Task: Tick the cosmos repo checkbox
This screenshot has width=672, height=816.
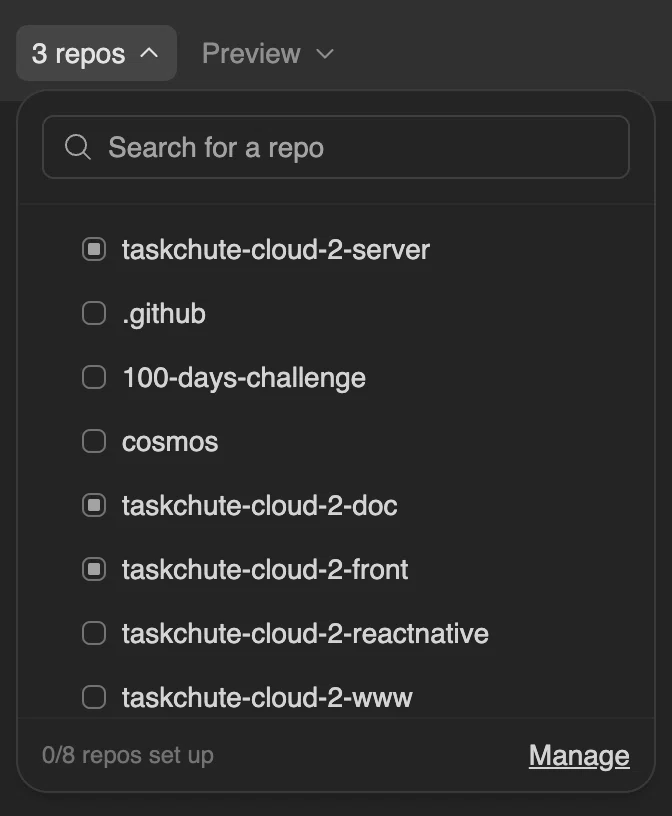Action: [x=94, y=441]
